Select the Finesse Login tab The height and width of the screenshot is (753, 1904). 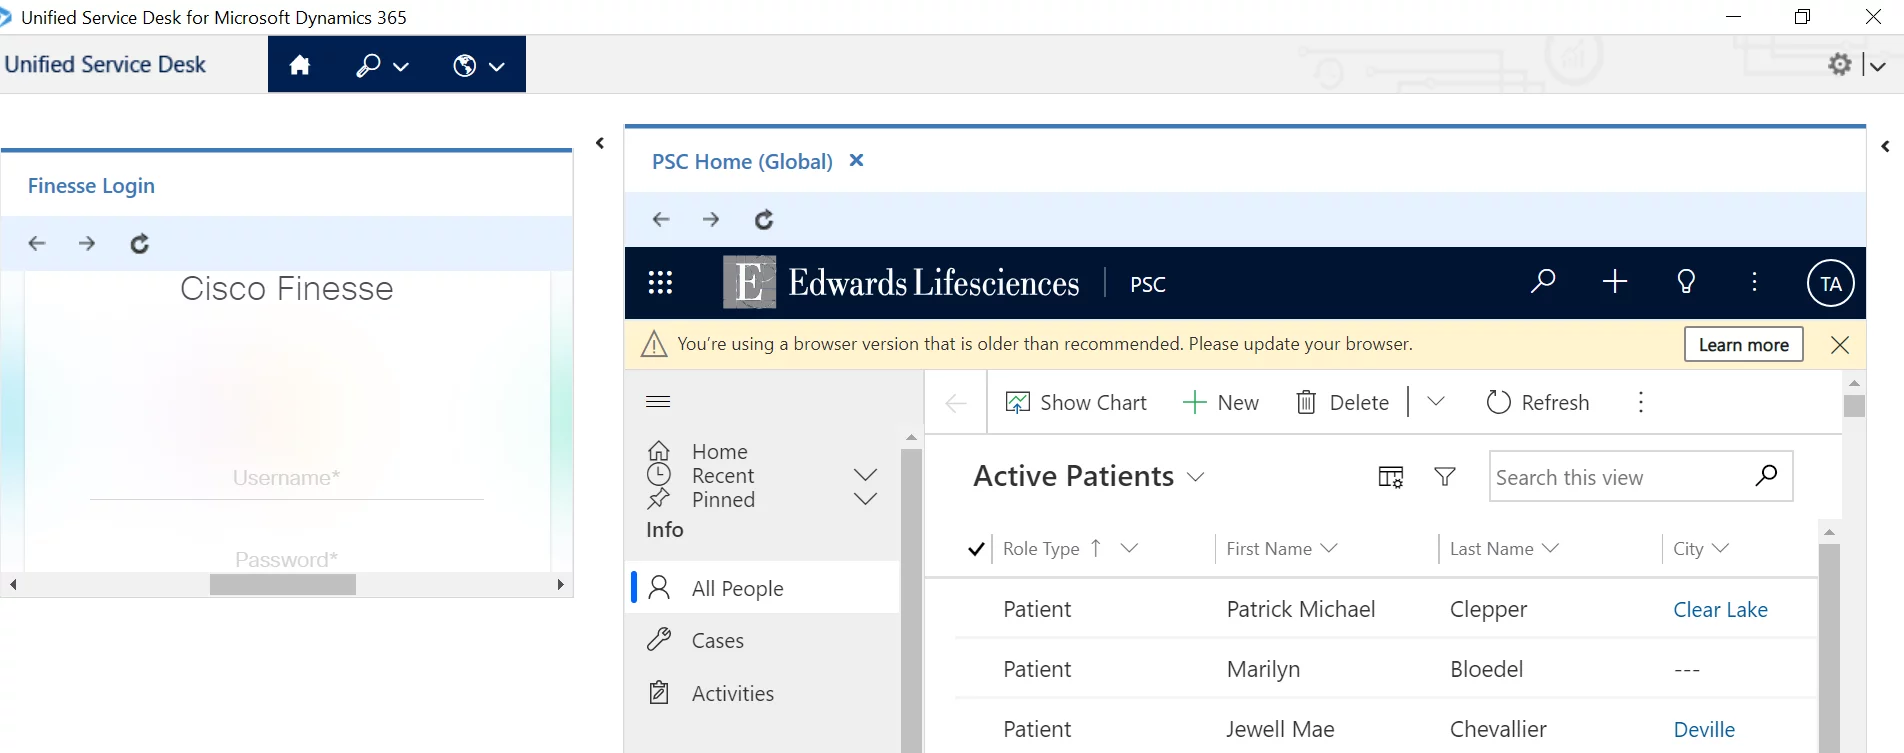click(x=91, y=186)
